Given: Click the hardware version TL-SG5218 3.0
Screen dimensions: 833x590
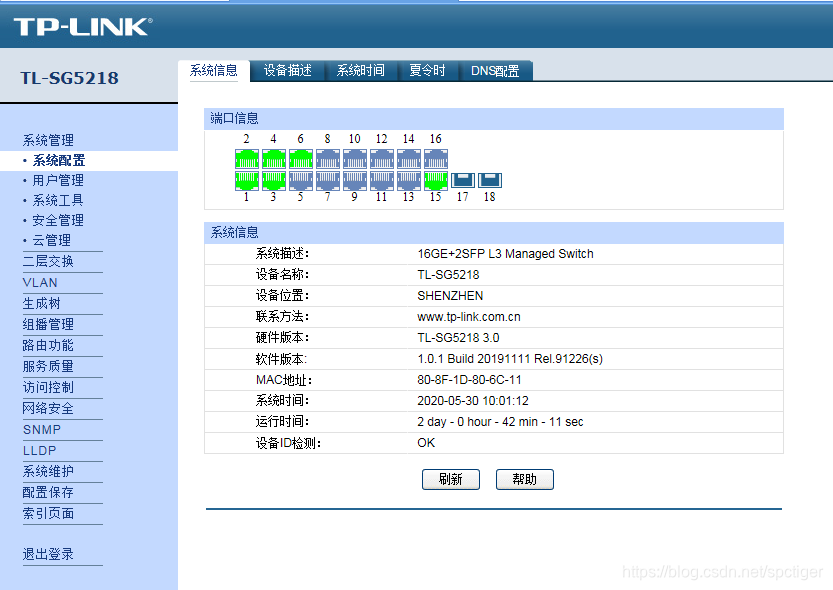Looking at the screenshot, I should point(458,338).
